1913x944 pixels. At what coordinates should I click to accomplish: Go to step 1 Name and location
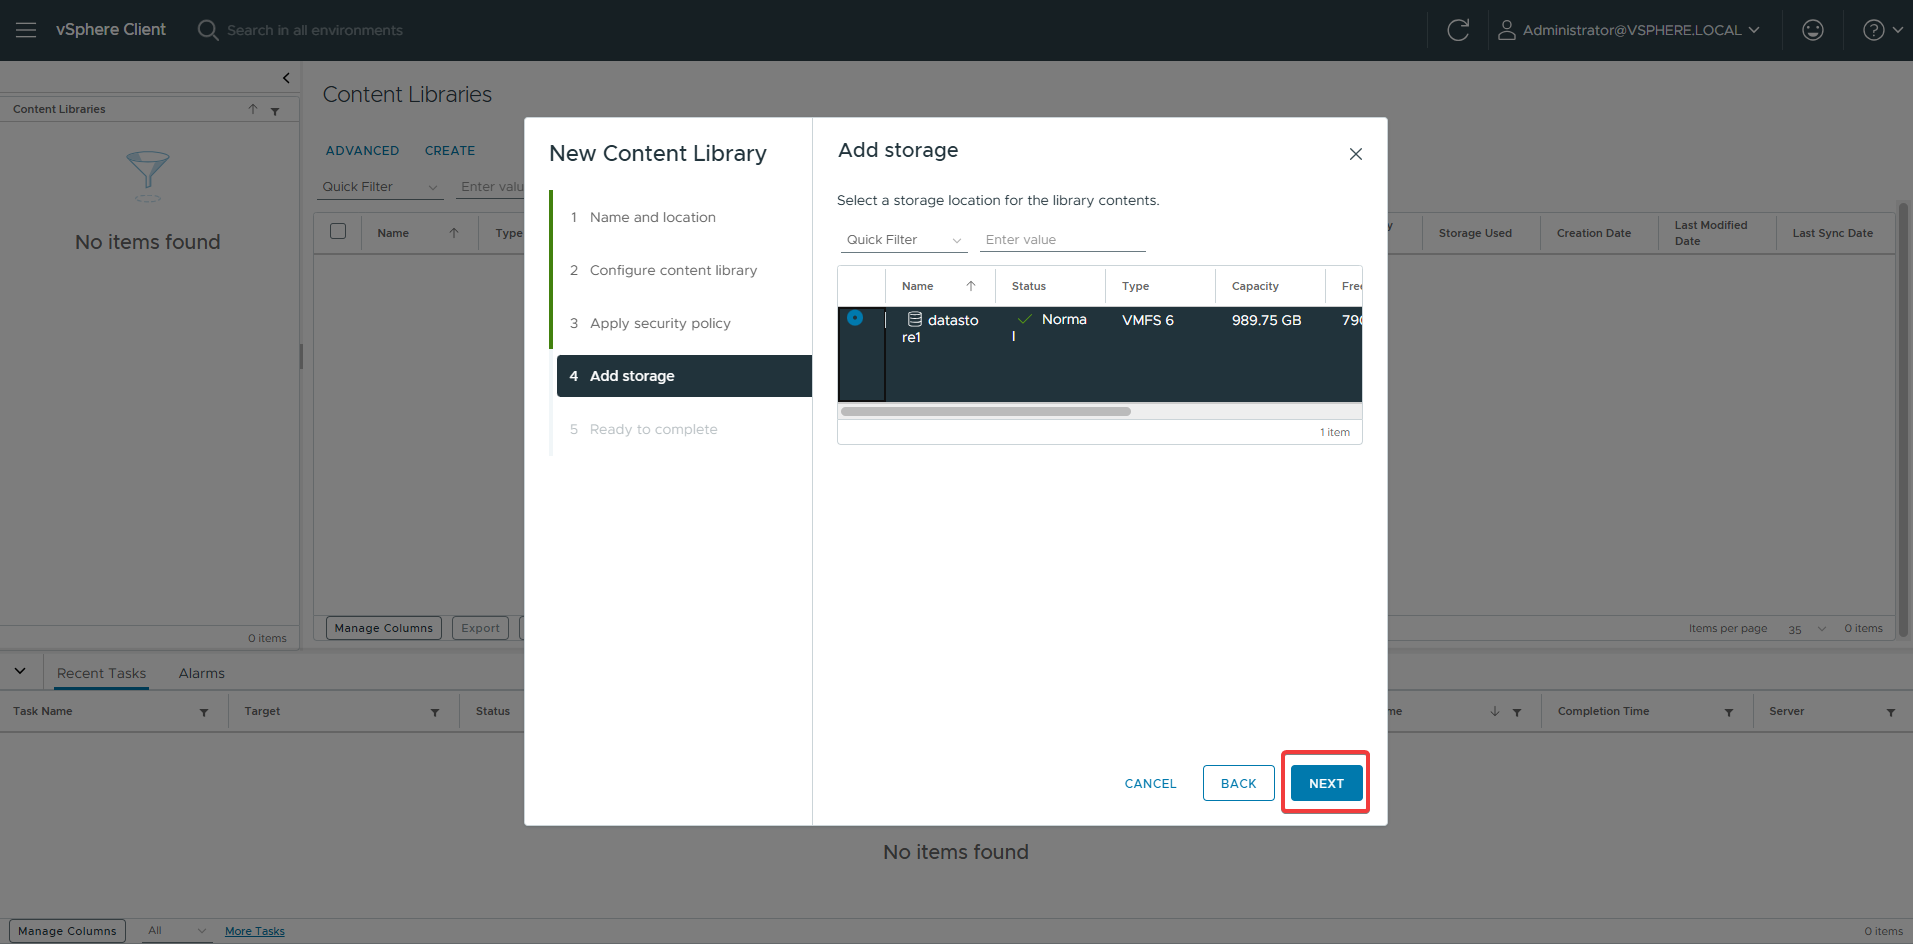coord(653,217)
